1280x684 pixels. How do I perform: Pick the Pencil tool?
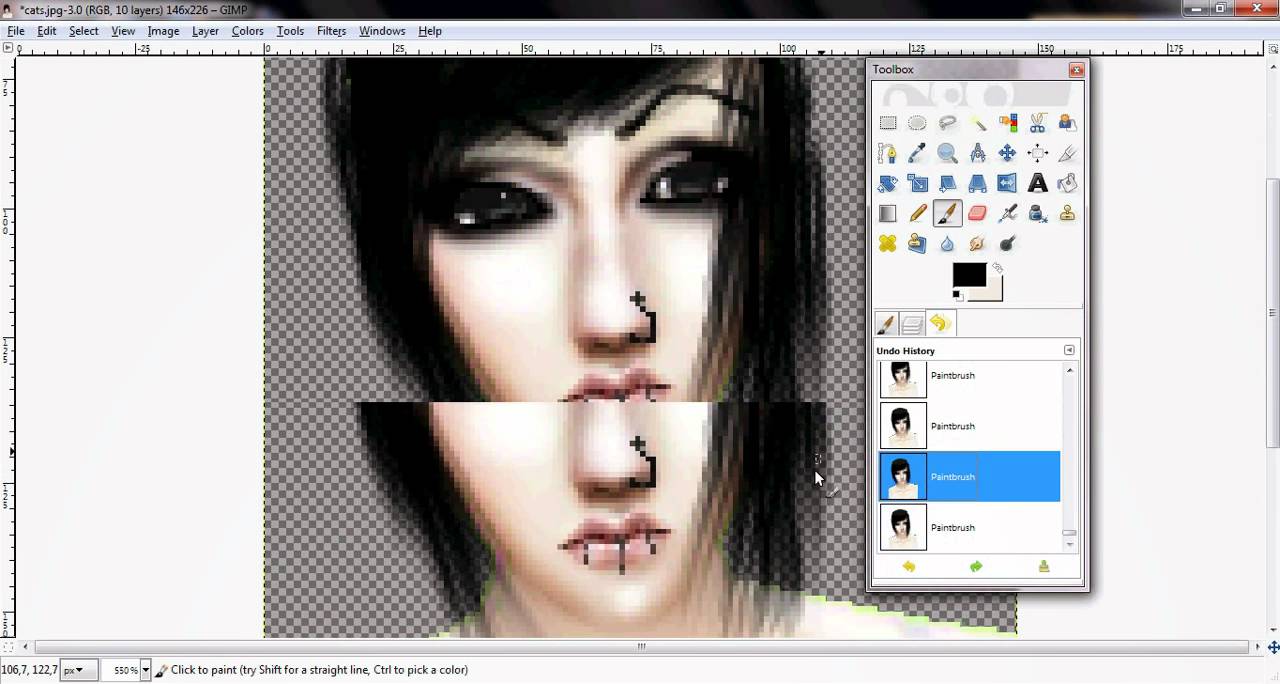pyautogui.click(x=917, y=213)
